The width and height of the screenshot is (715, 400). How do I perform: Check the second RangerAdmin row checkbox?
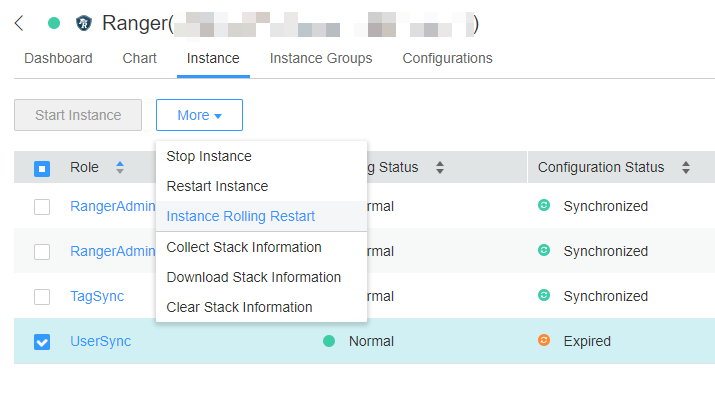point(42,252)
